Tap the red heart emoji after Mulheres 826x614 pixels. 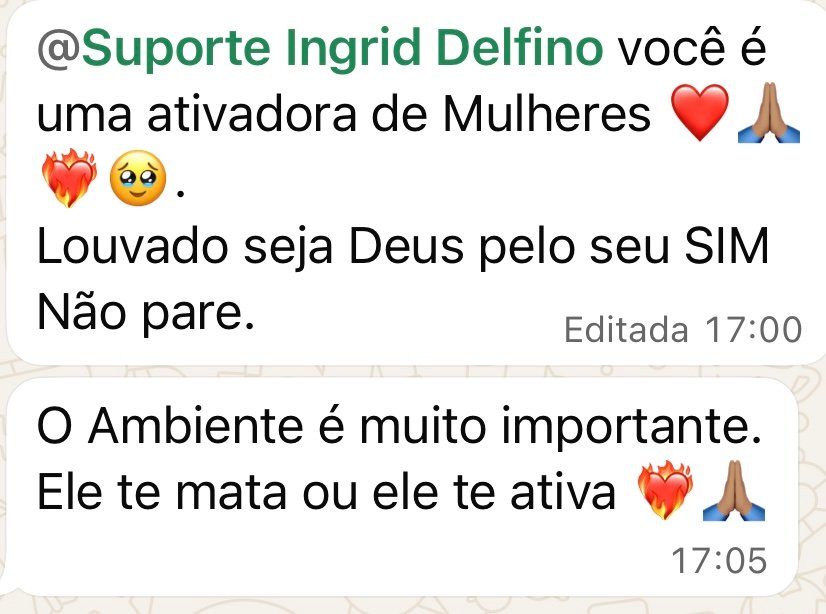pyautogui.click(x=700, y=113)
